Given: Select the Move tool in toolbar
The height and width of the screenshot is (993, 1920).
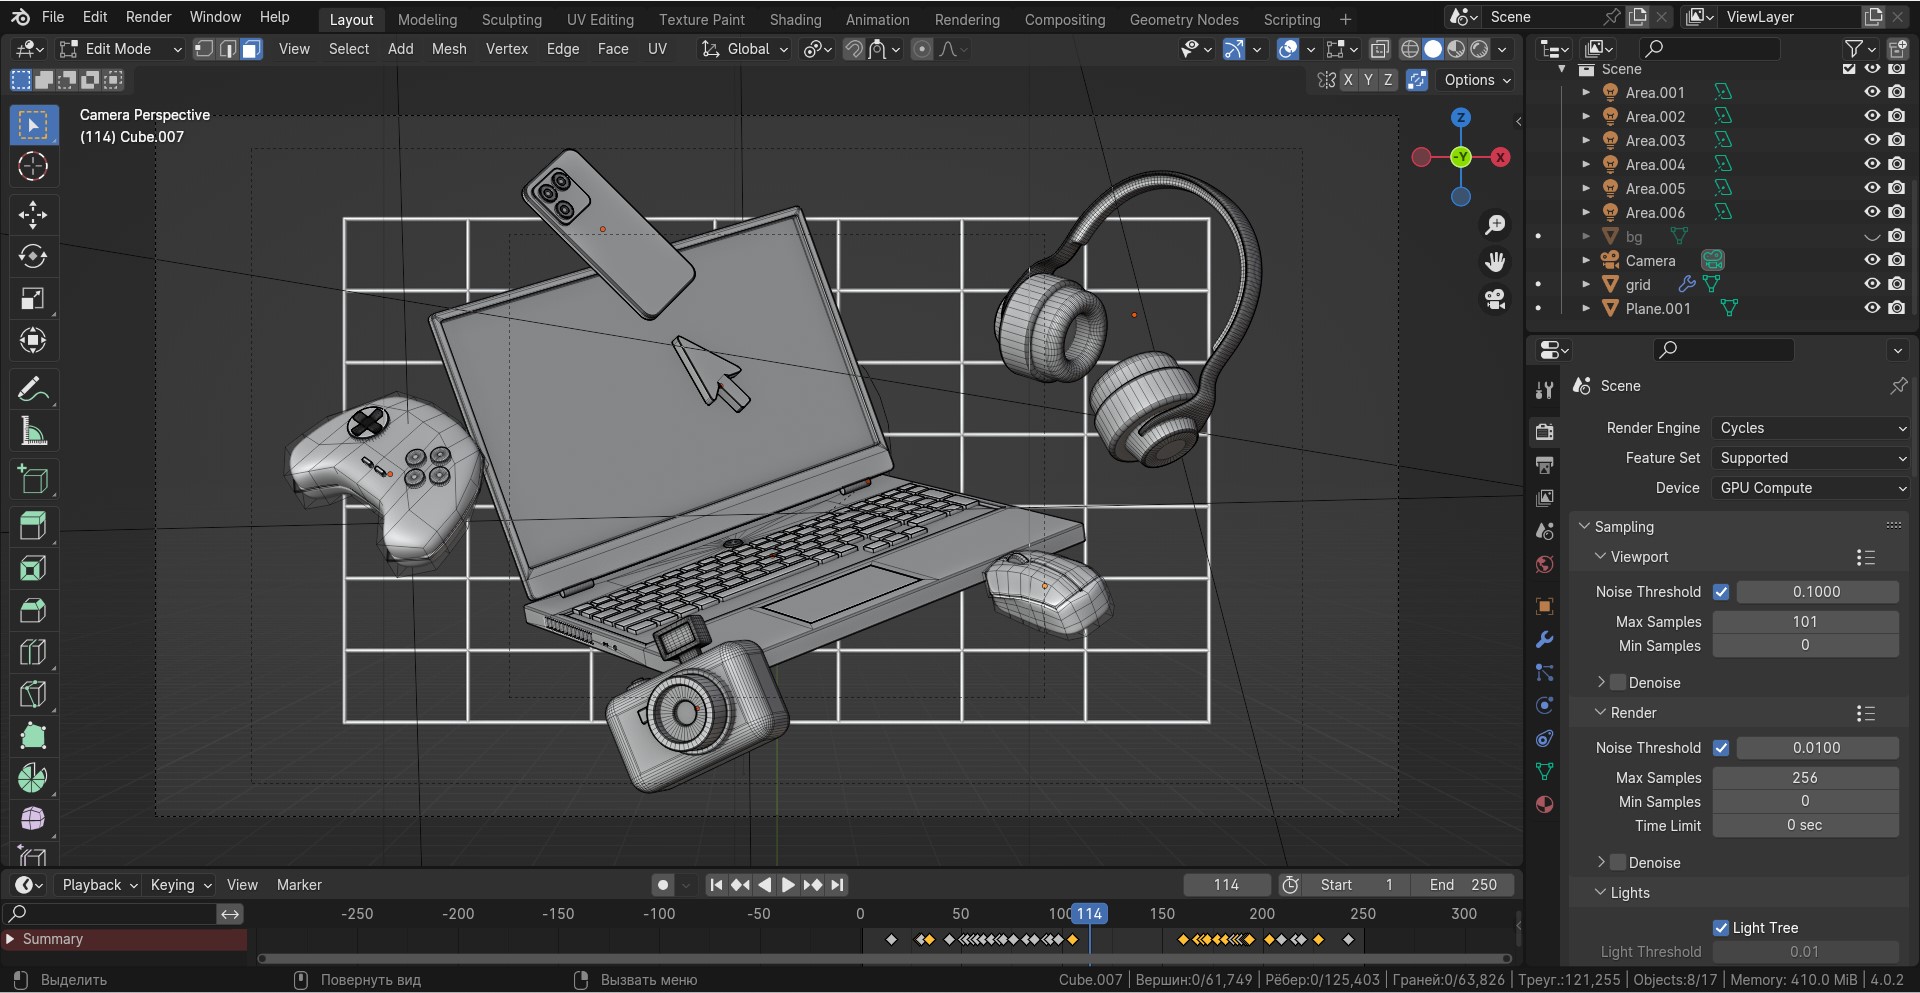Looking at the screenshot, I should click(x=33, y=215).
